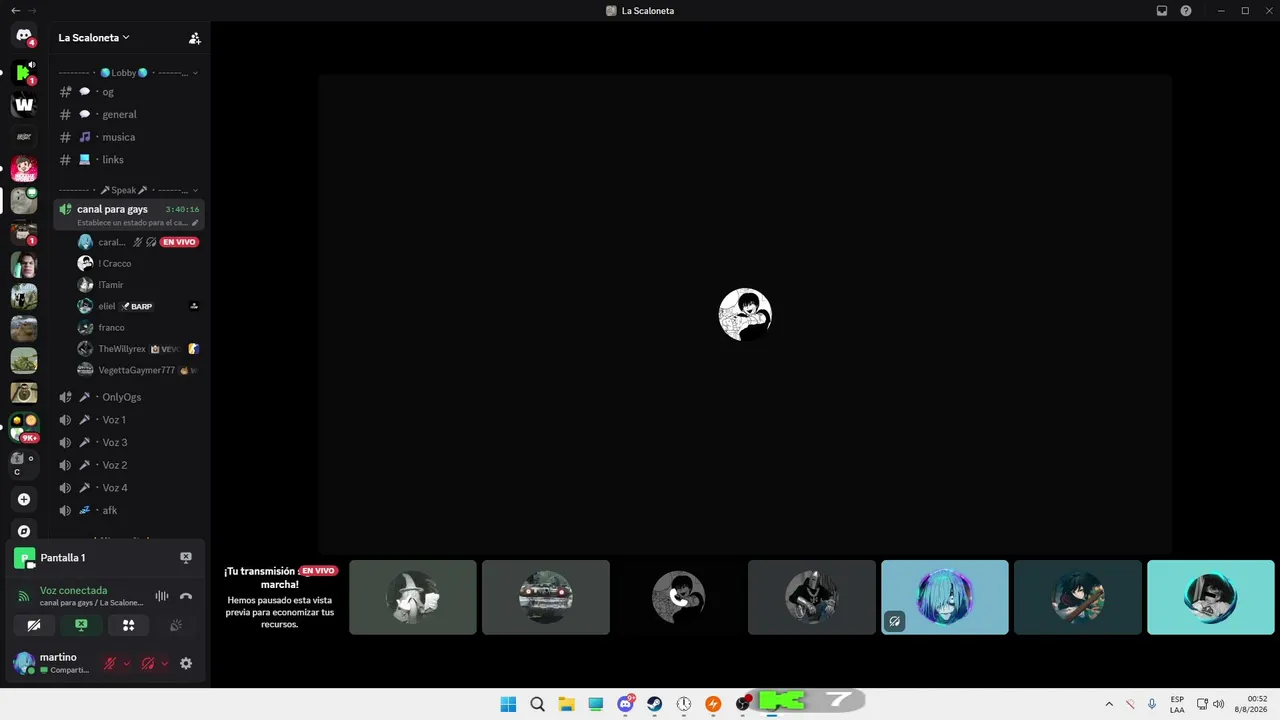Open Steam from the taskbar
Screen dimensions: 1280x720
tap(654, 704)
